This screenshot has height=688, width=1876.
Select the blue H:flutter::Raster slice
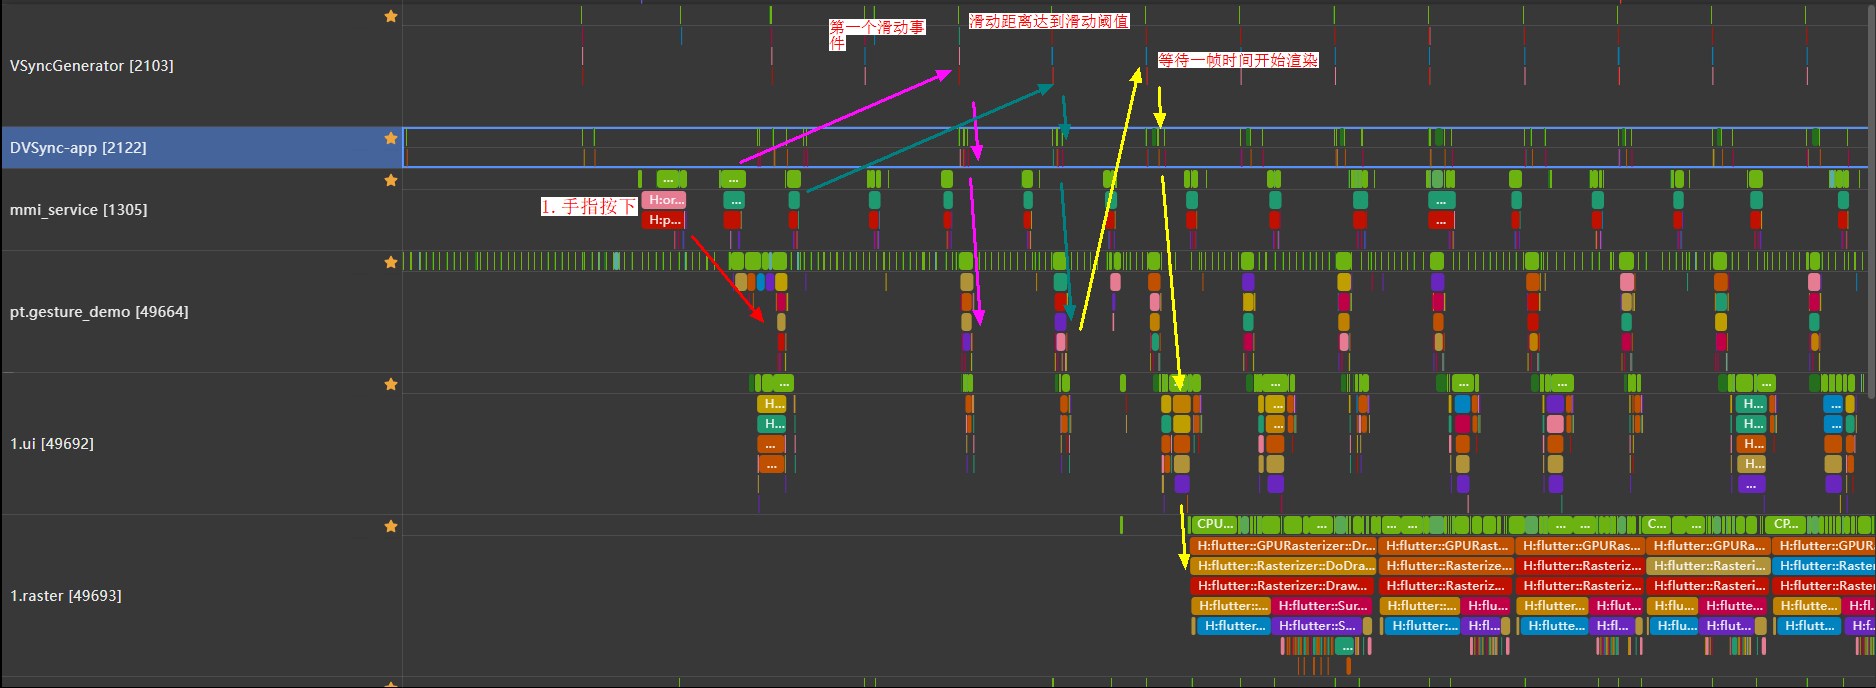[x=1824, y=566]
